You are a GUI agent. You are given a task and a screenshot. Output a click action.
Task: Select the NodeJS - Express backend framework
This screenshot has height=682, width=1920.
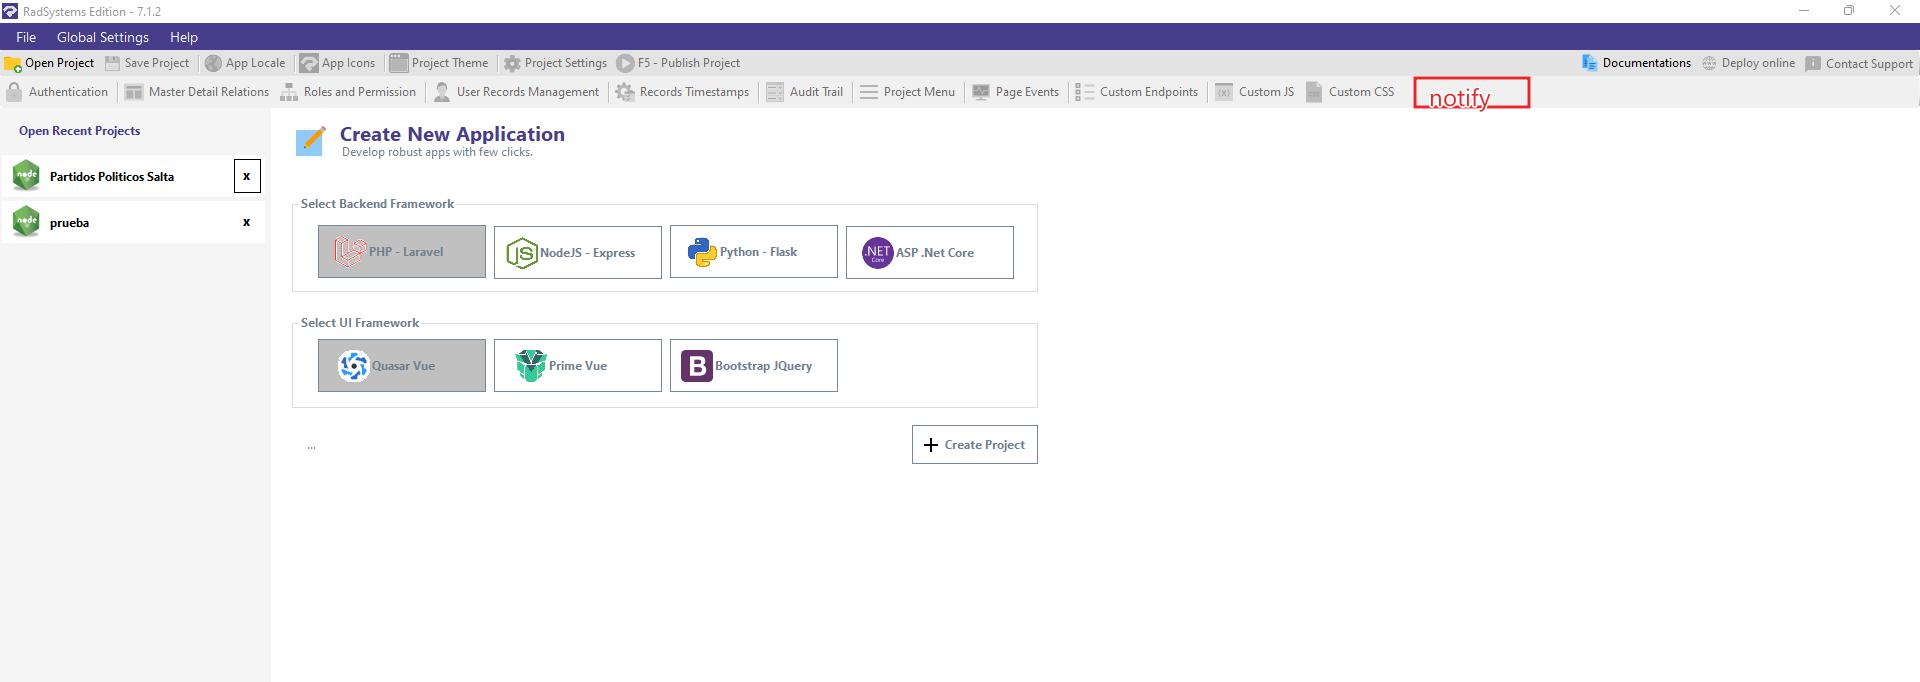click(x=577, y=252)
